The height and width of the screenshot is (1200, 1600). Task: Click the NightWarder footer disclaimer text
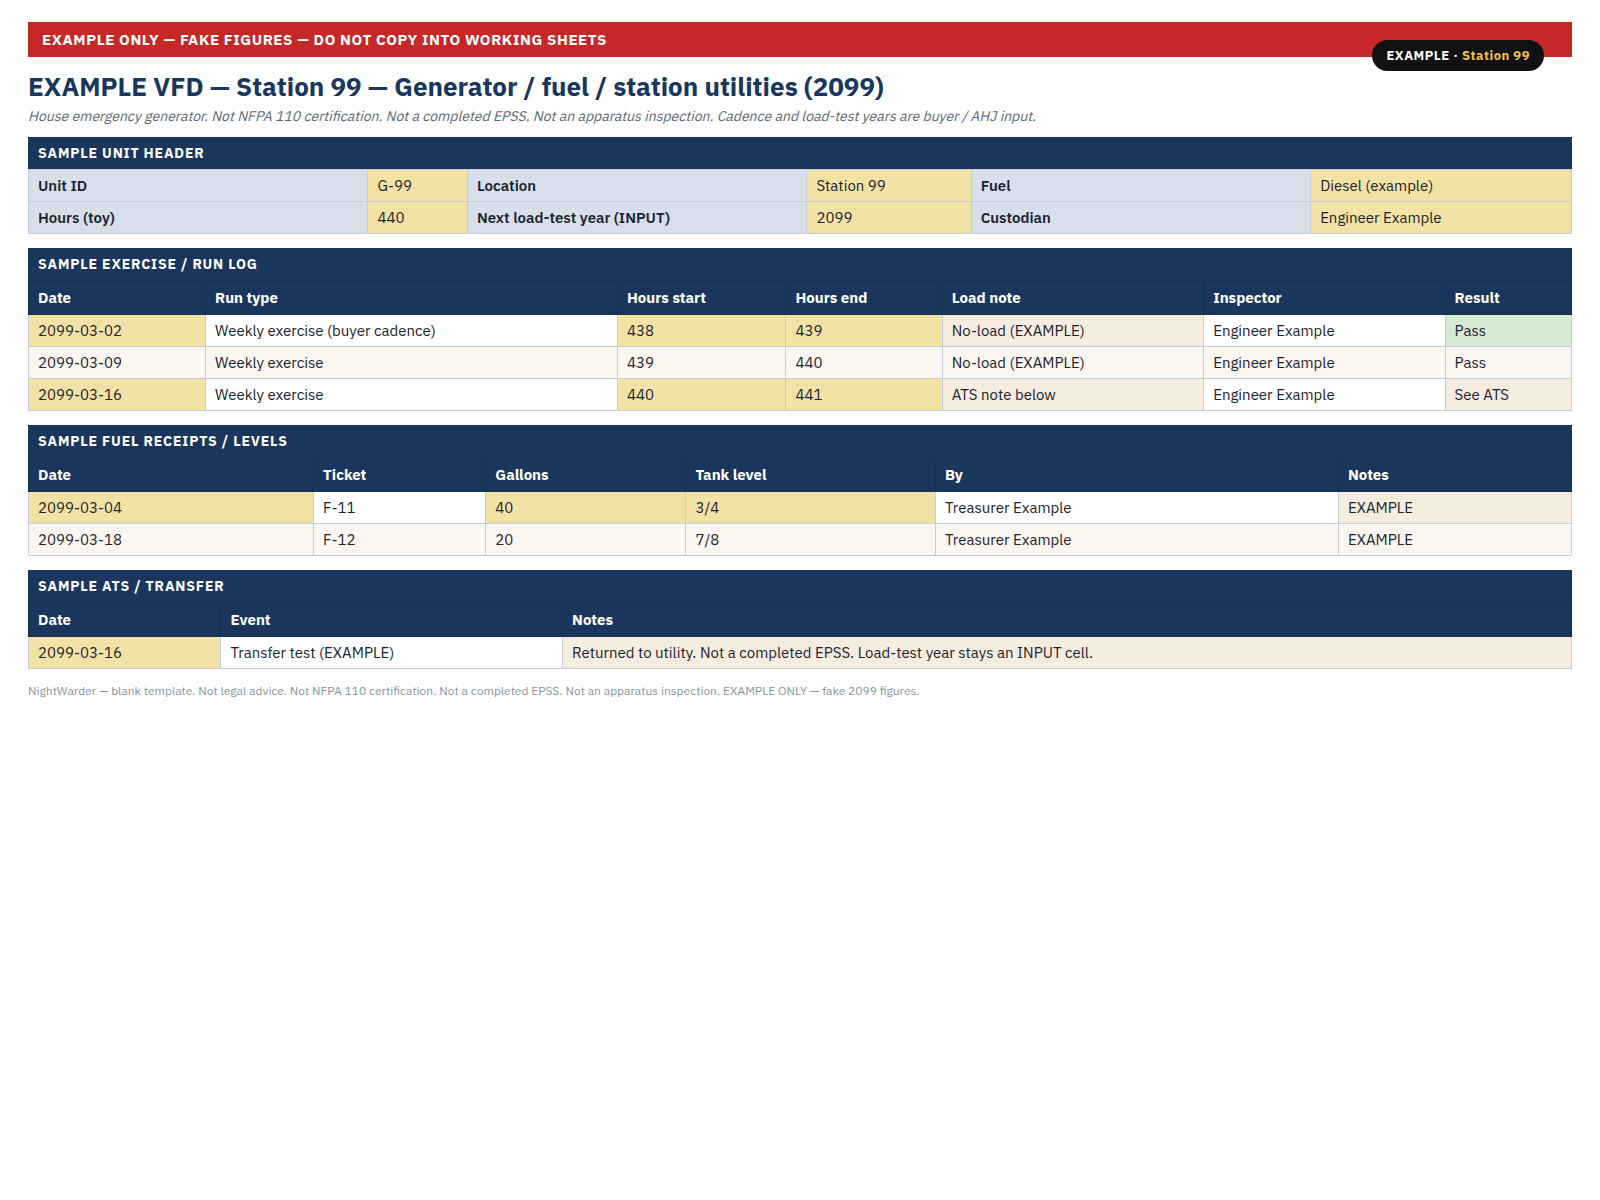pyautogui.click(x=473, y=691)
